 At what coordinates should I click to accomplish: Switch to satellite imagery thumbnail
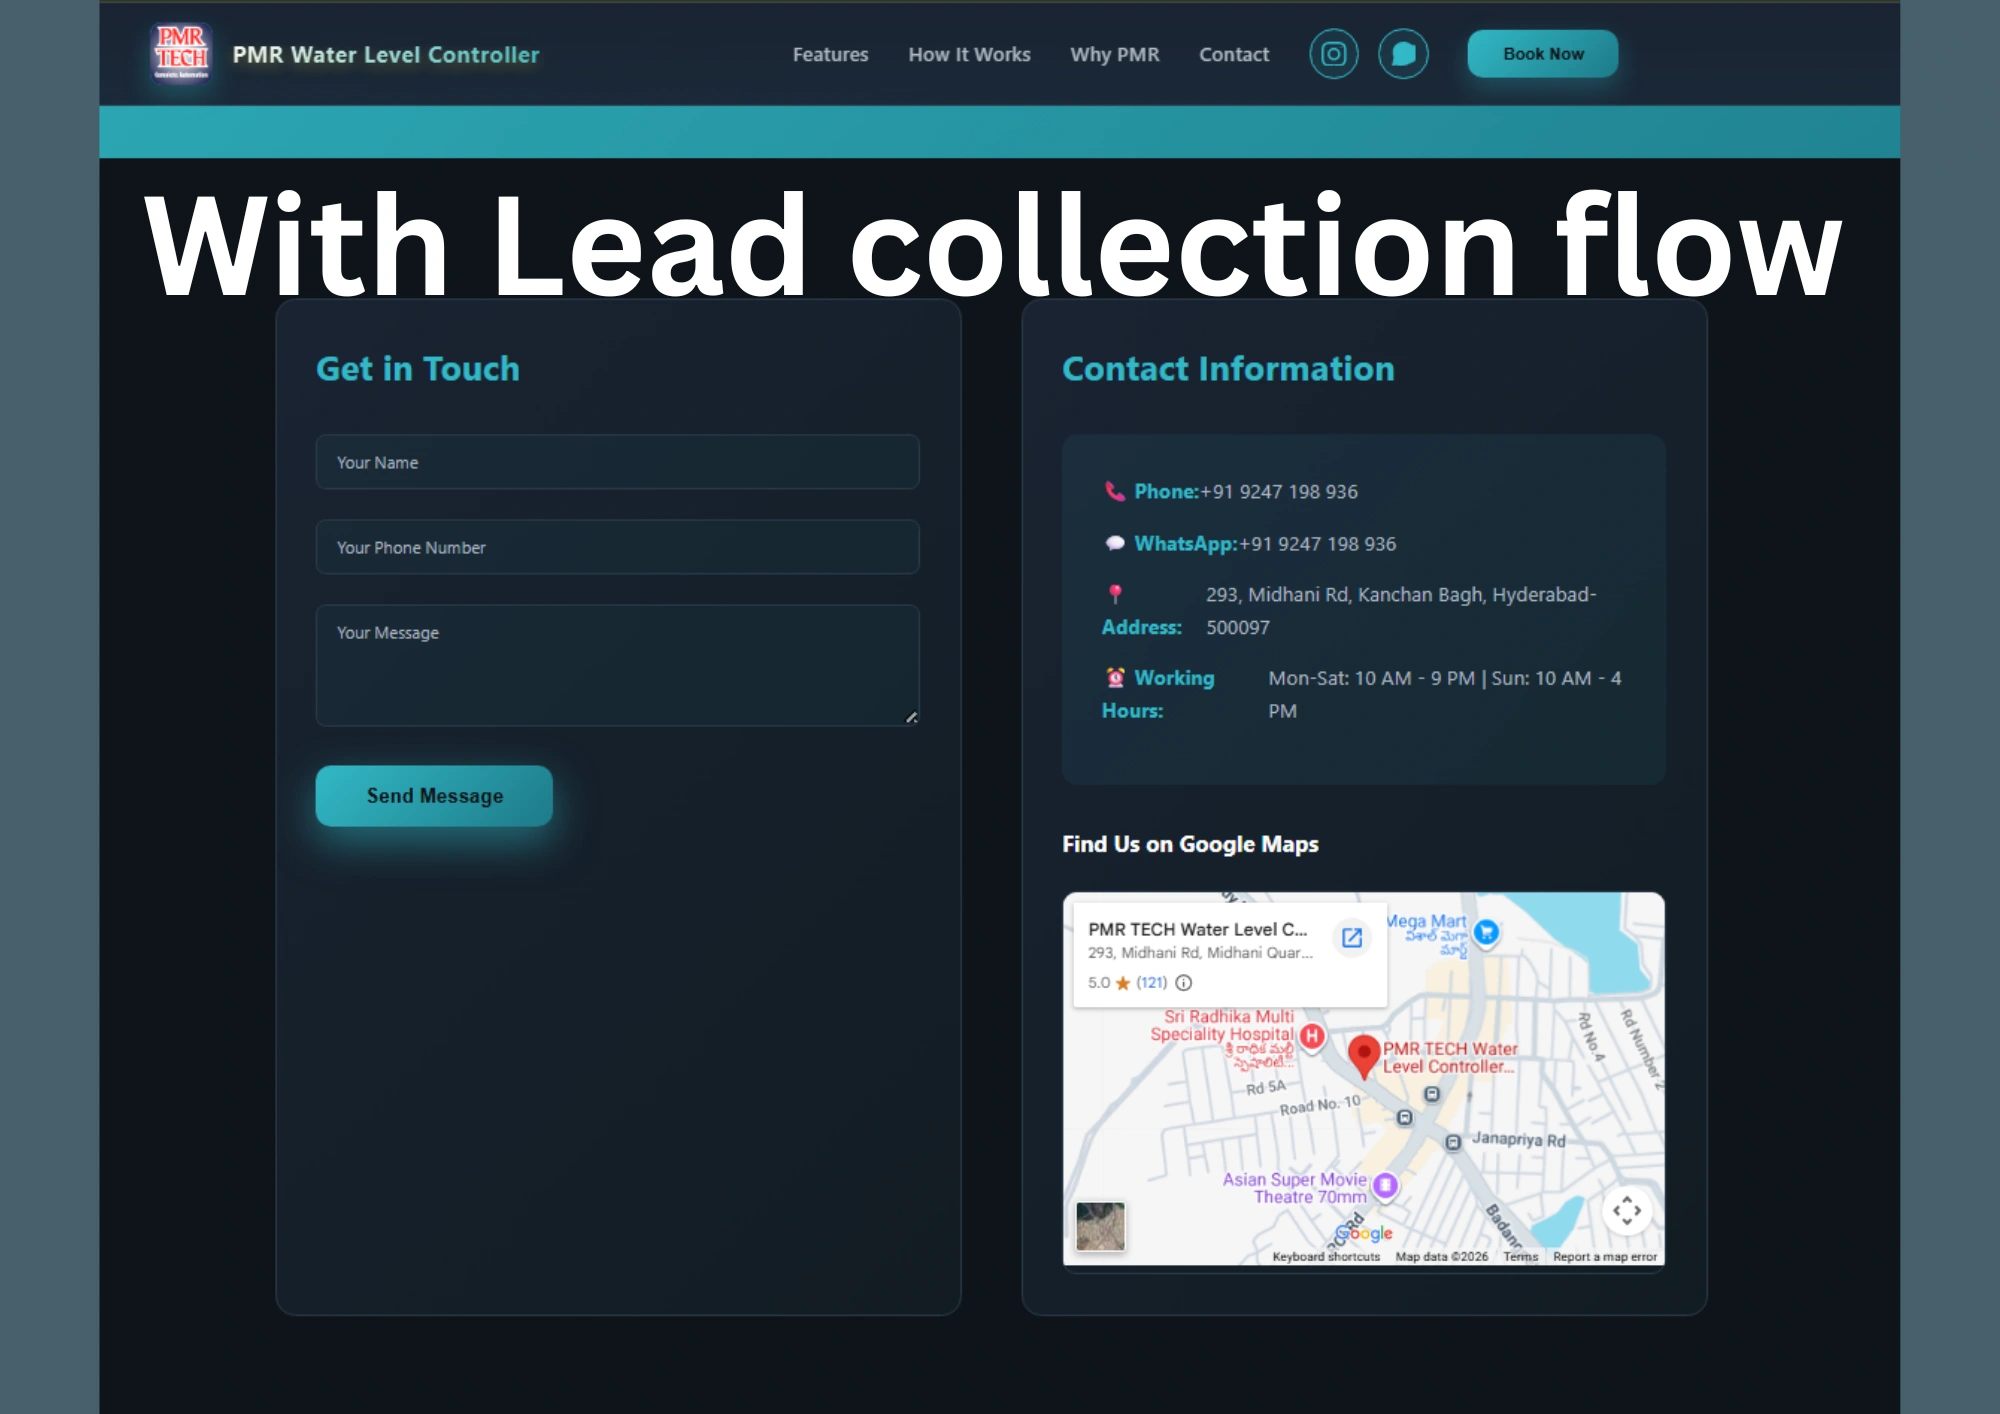1100,1226
